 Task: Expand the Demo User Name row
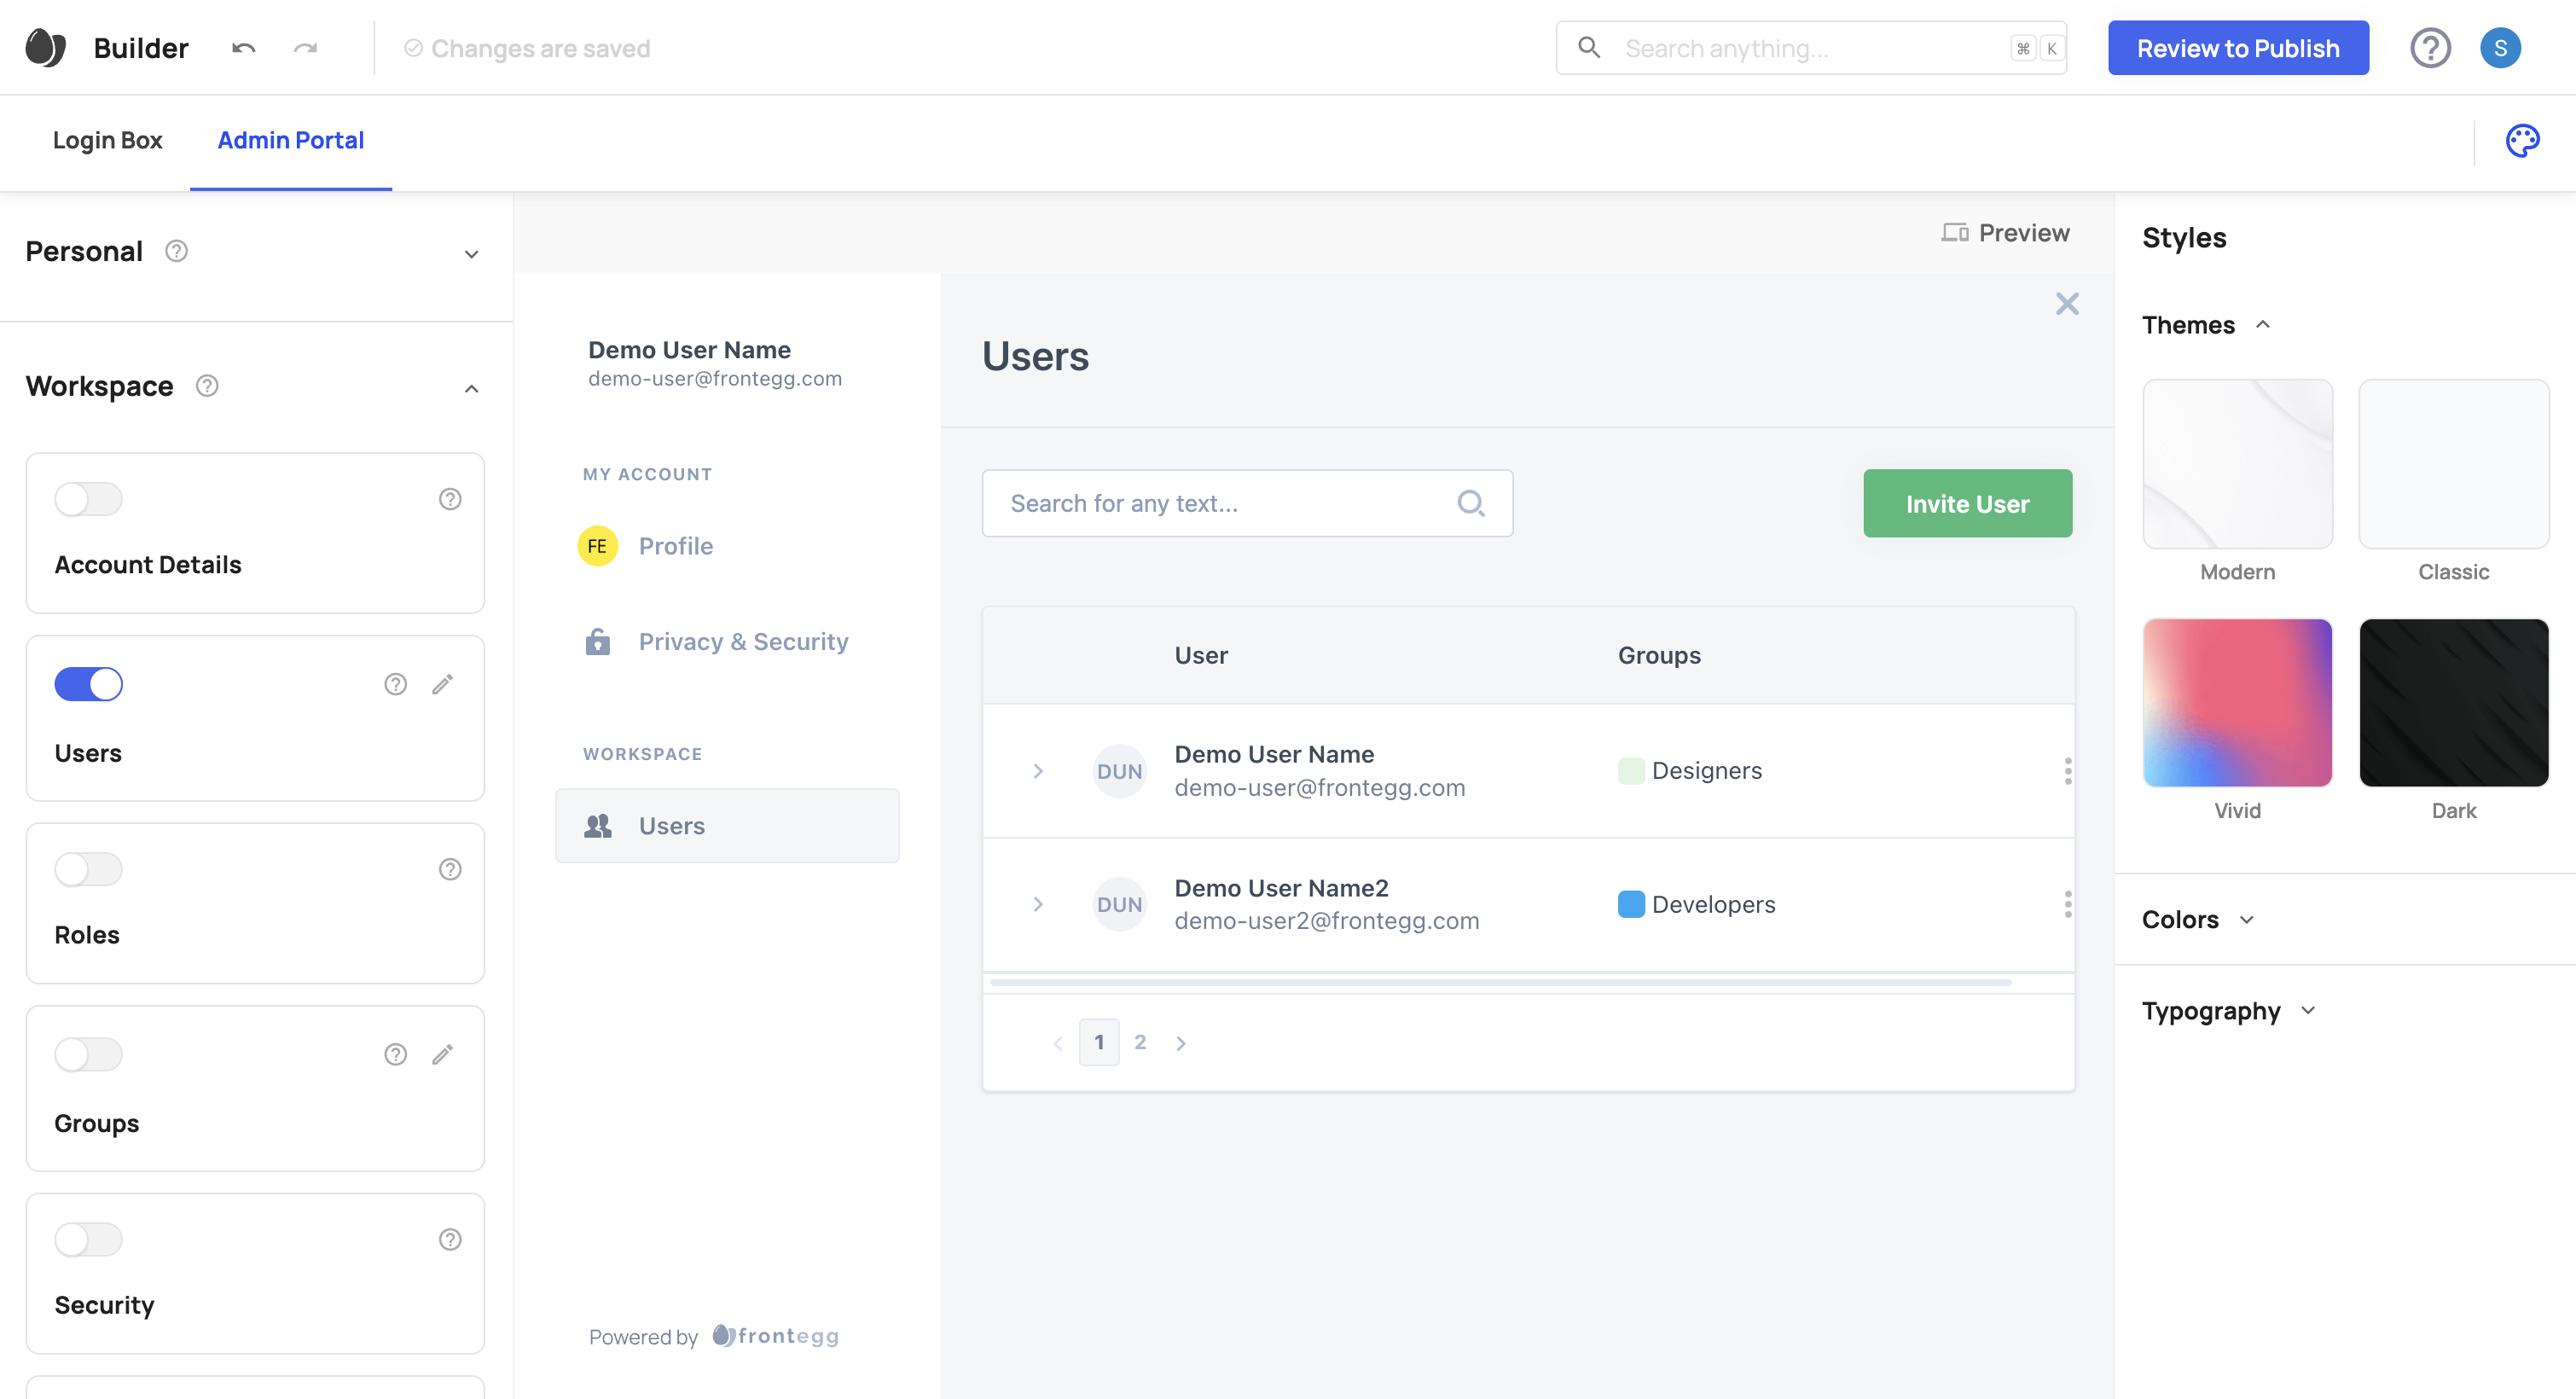[x=1038, y=771]
